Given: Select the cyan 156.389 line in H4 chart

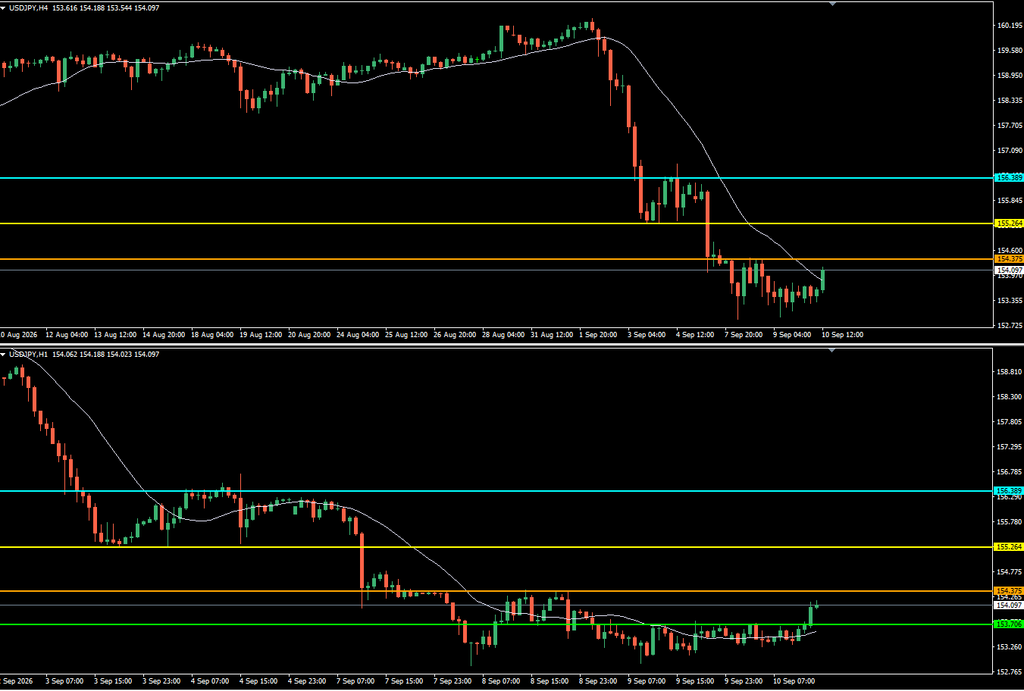Looking at the screenshot, I should coord(496,178).
